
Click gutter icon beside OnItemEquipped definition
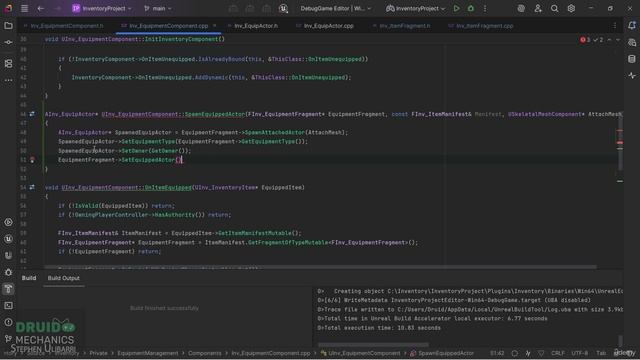tap(32, 187)
